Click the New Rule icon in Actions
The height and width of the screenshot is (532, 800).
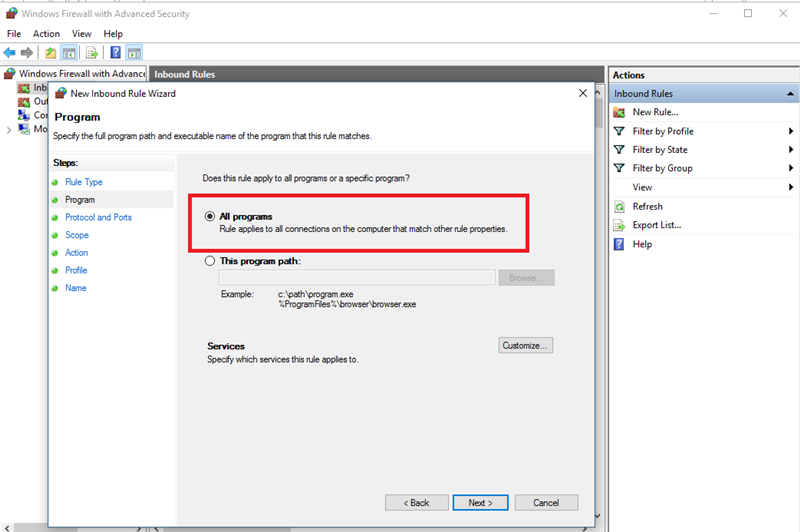tap(619, 112)
